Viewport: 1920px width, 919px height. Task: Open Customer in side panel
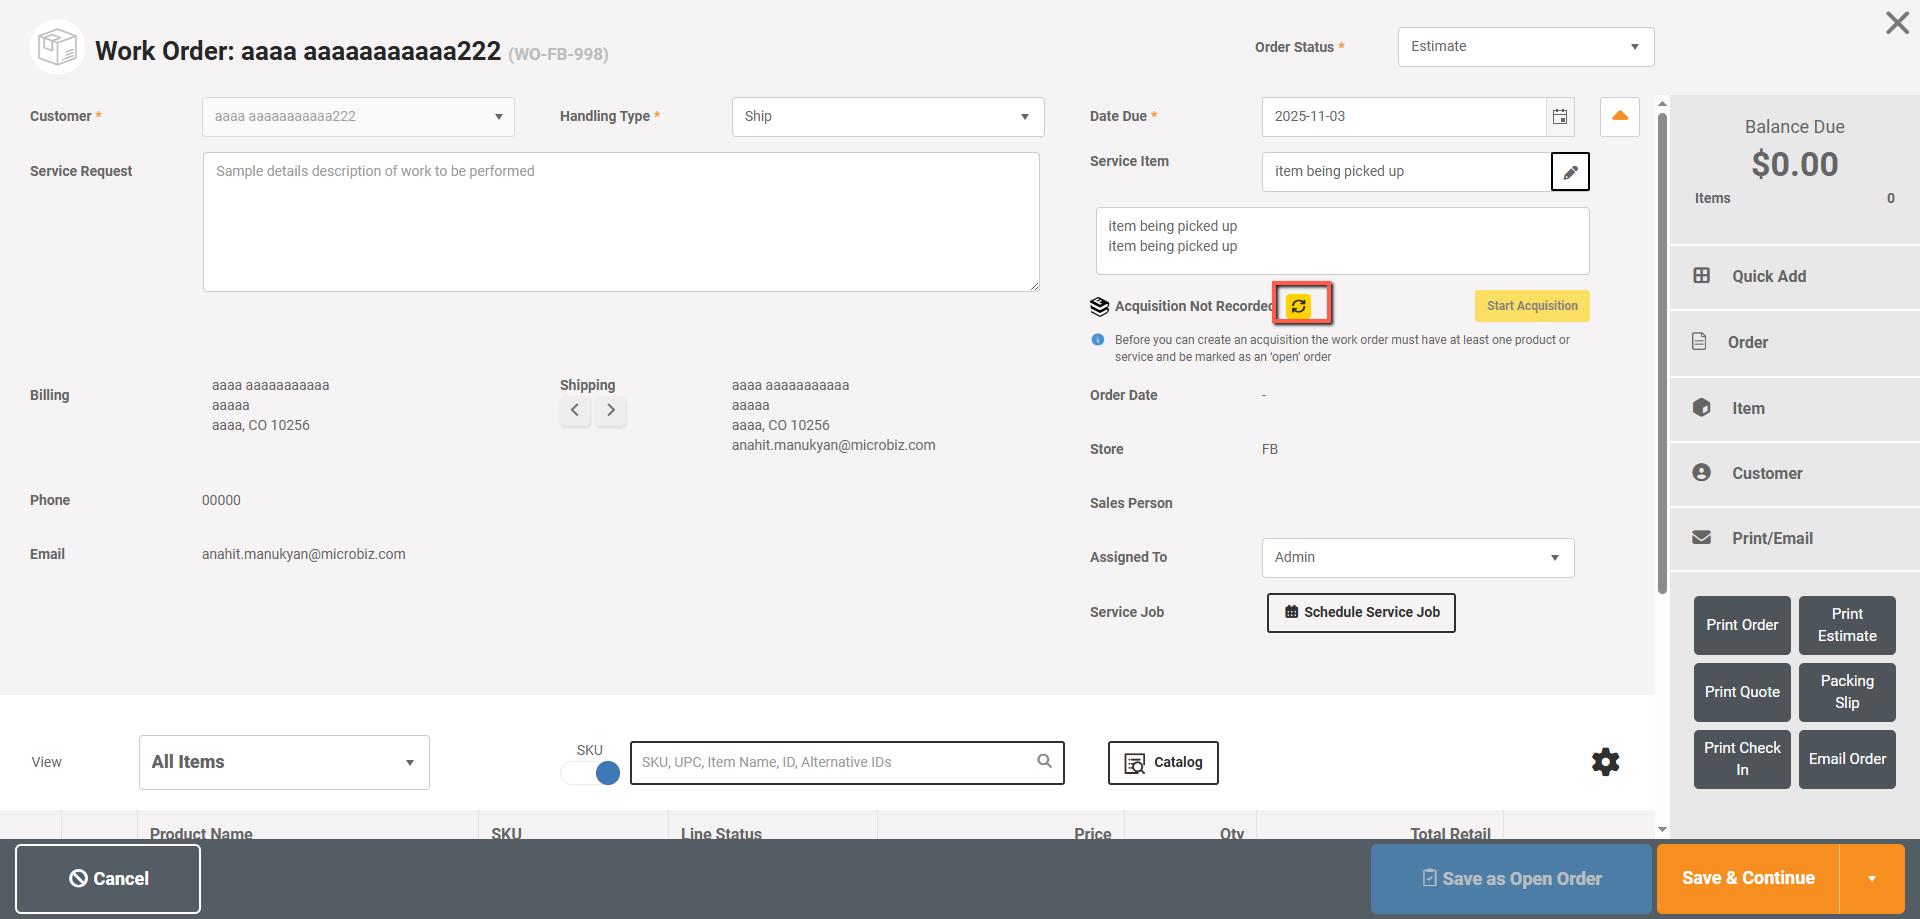1795,474
